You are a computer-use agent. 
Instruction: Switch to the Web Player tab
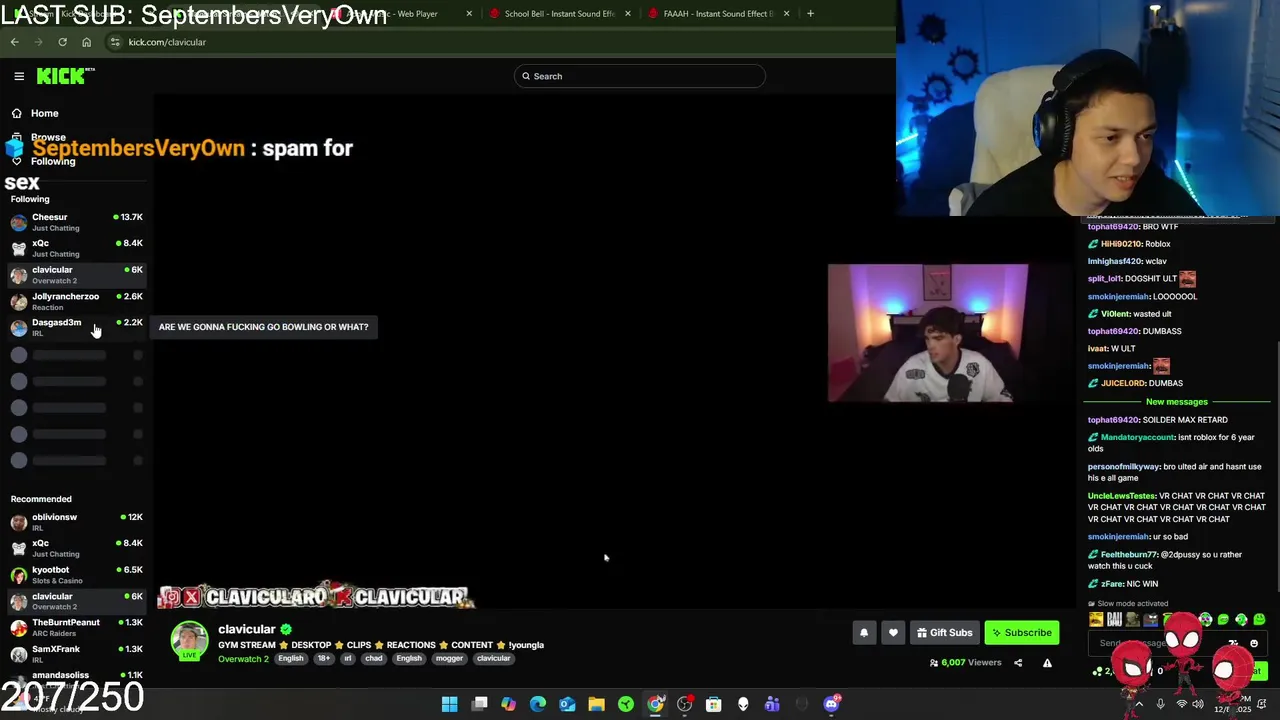pyautogui.click(x=400, y=14)
